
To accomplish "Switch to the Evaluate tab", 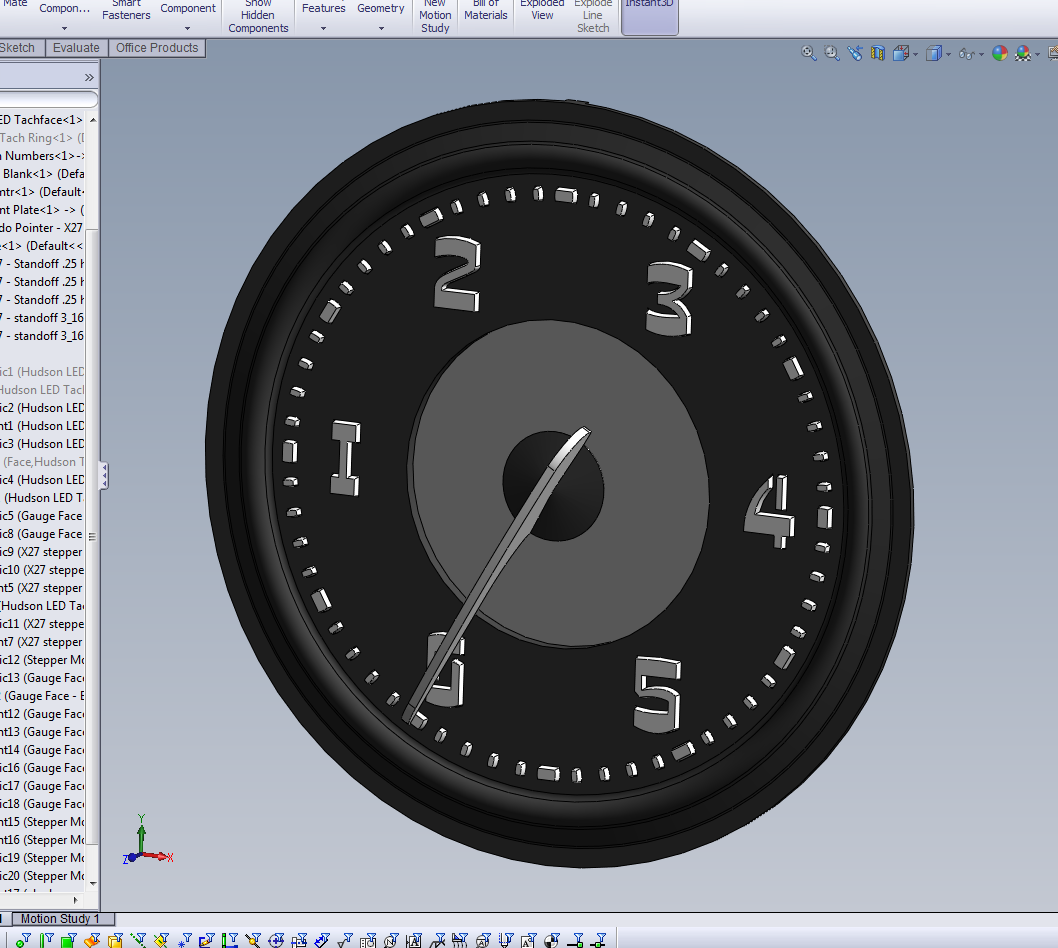I will [76, 48].
